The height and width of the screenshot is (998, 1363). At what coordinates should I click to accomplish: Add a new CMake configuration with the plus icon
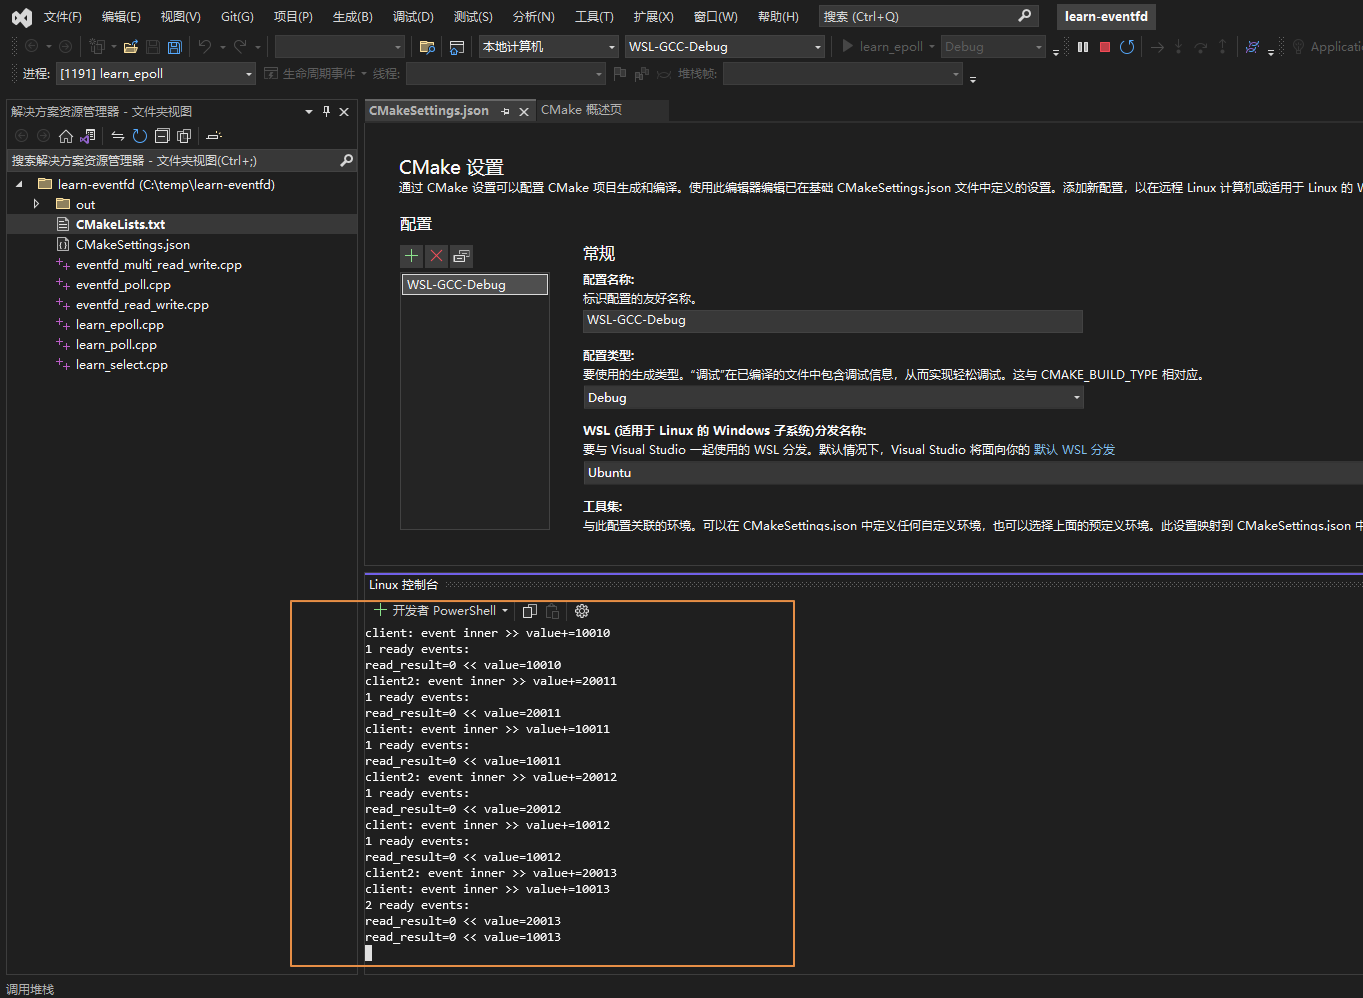[411, 255]
